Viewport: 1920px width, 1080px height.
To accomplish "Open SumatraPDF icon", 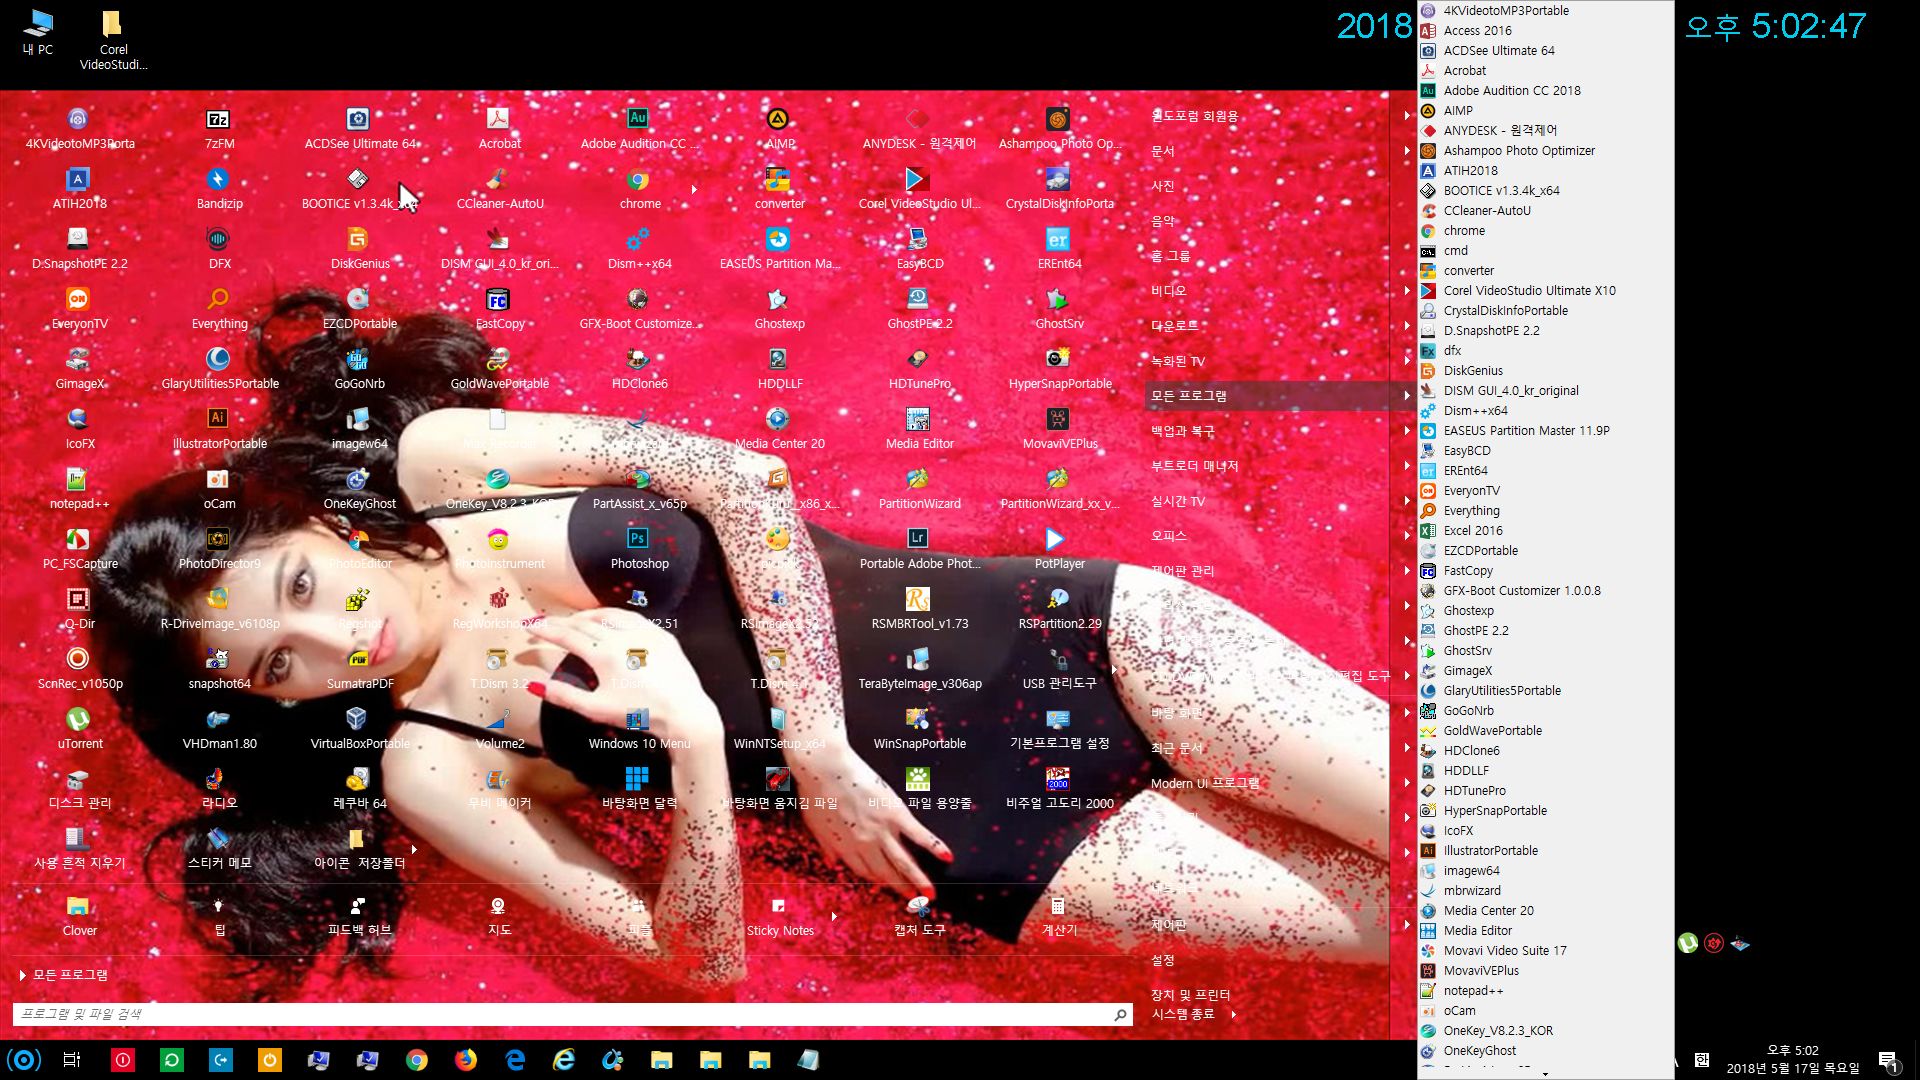I will [x=359, y=669].
